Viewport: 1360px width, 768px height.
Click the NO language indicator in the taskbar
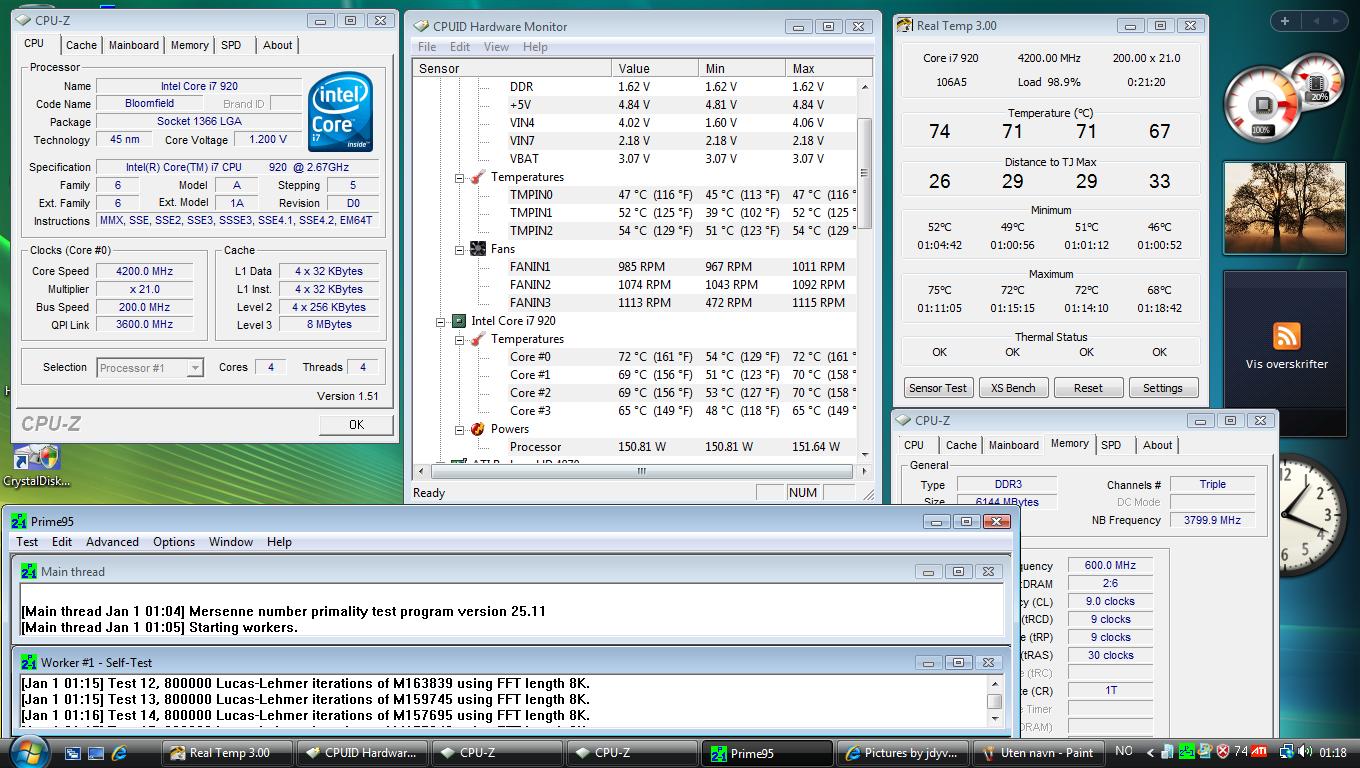[1124, 751]
